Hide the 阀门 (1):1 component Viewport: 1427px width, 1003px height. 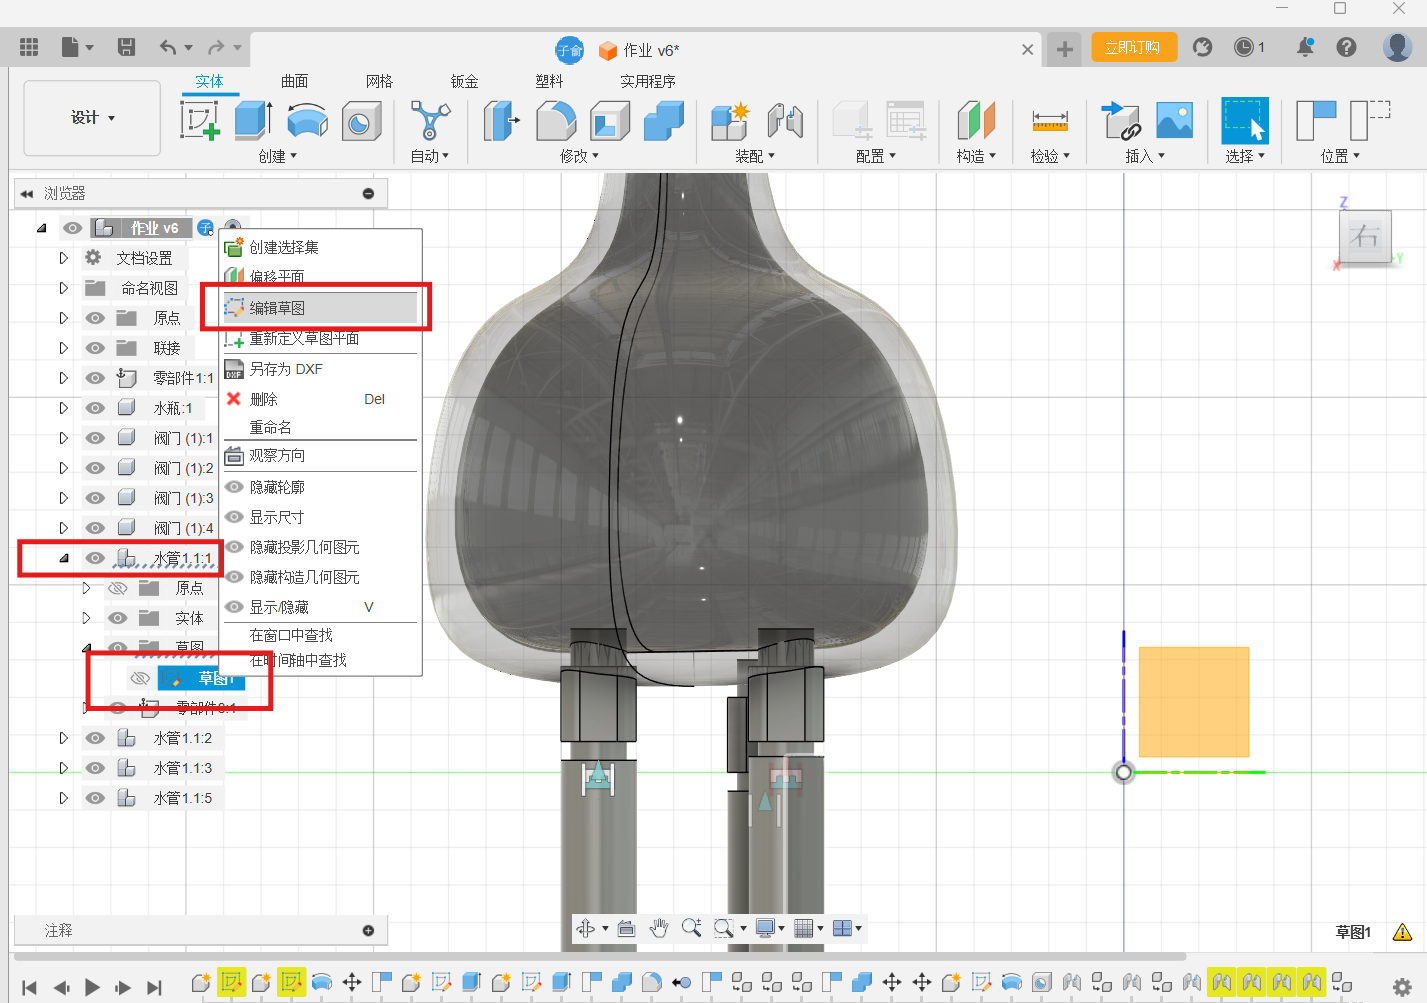[95, 438]
